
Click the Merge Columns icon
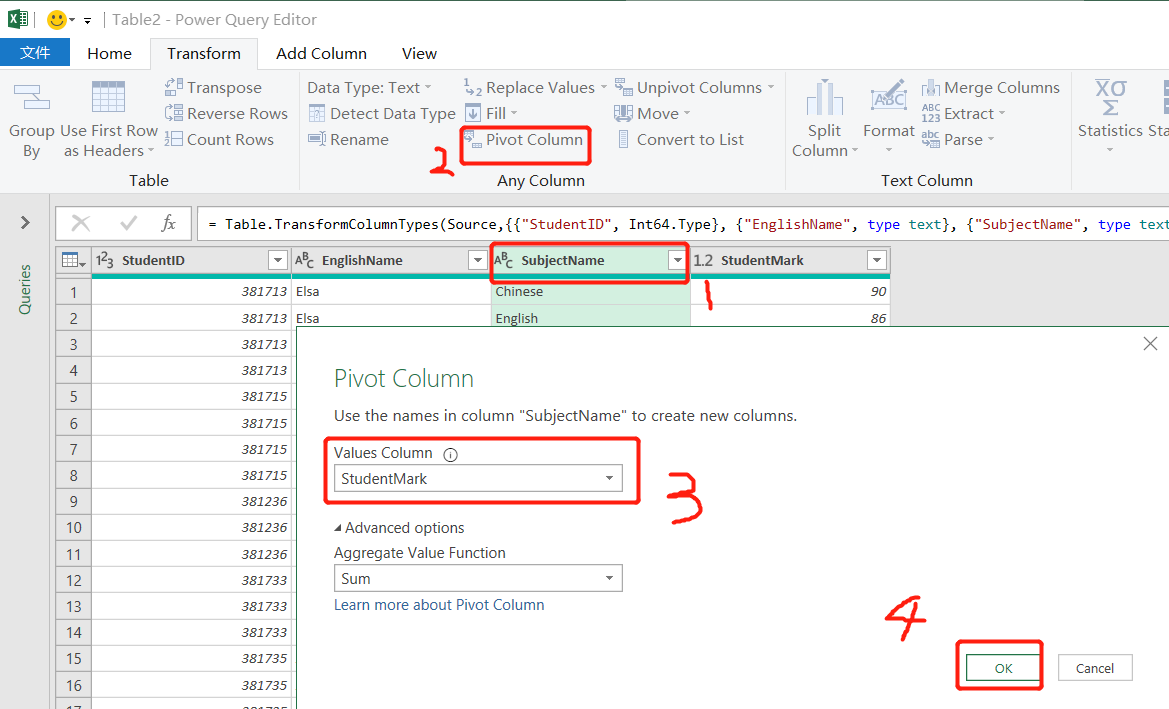[x=931, y=88]
